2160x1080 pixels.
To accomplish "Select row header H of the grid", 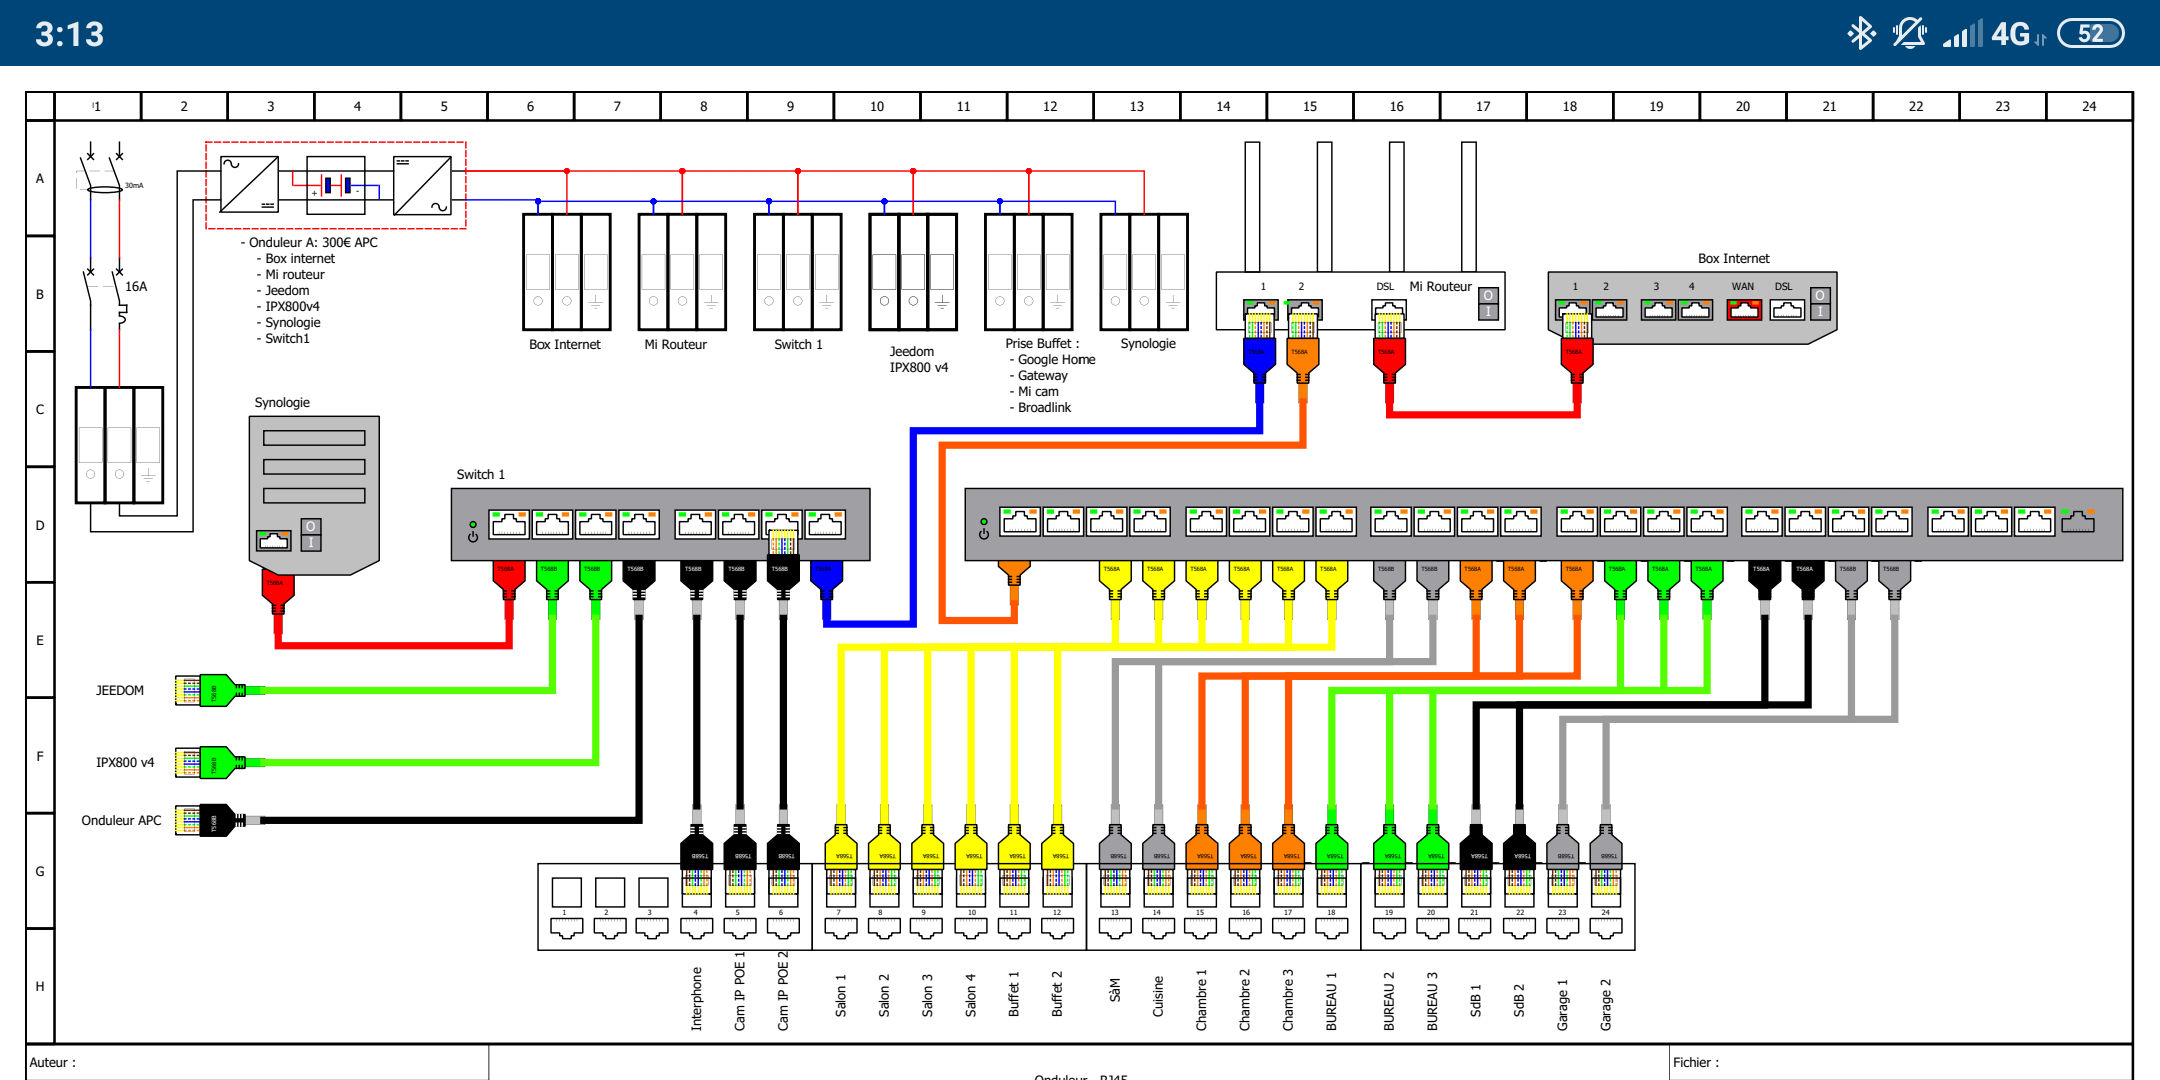I will coord(40,986).
